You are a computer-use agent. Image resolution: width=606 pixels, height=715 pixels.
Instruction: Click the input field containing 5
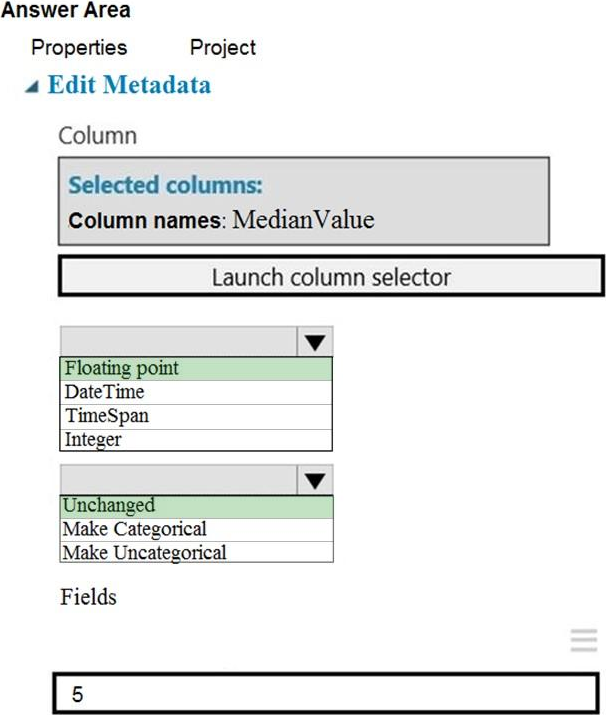330,694
